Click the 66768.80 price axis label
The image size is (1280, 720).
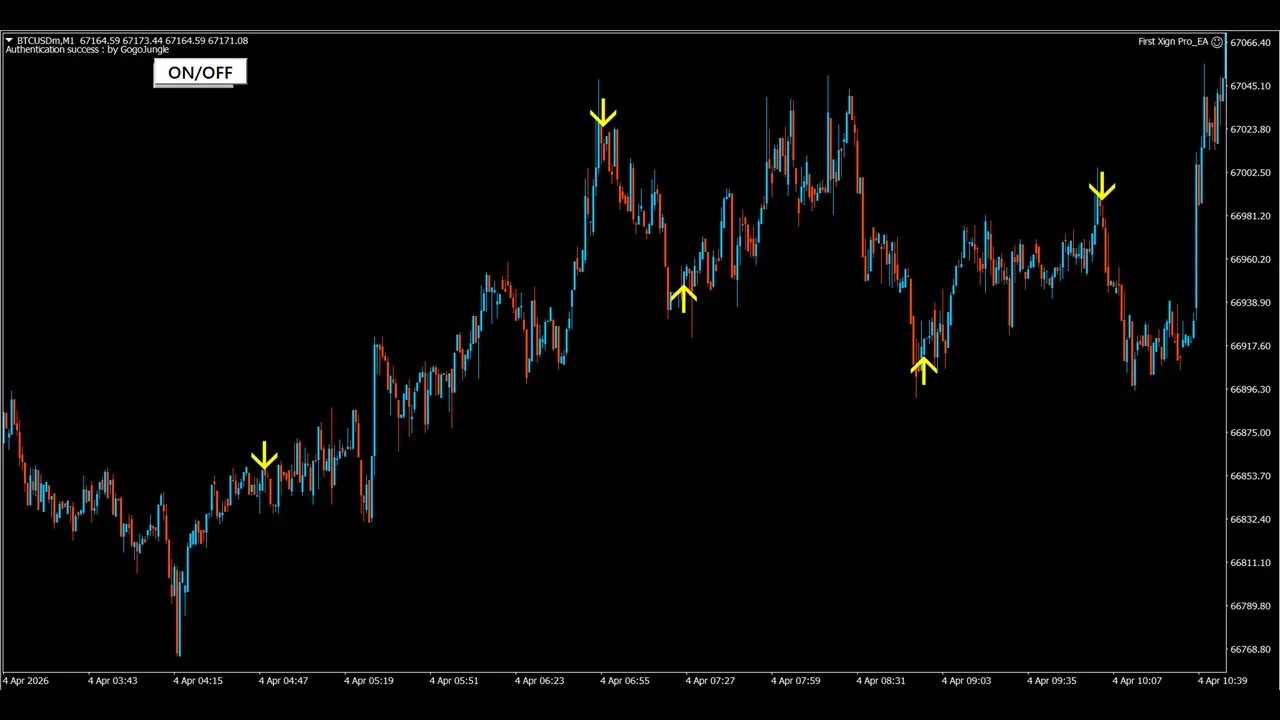point(1250,650)
